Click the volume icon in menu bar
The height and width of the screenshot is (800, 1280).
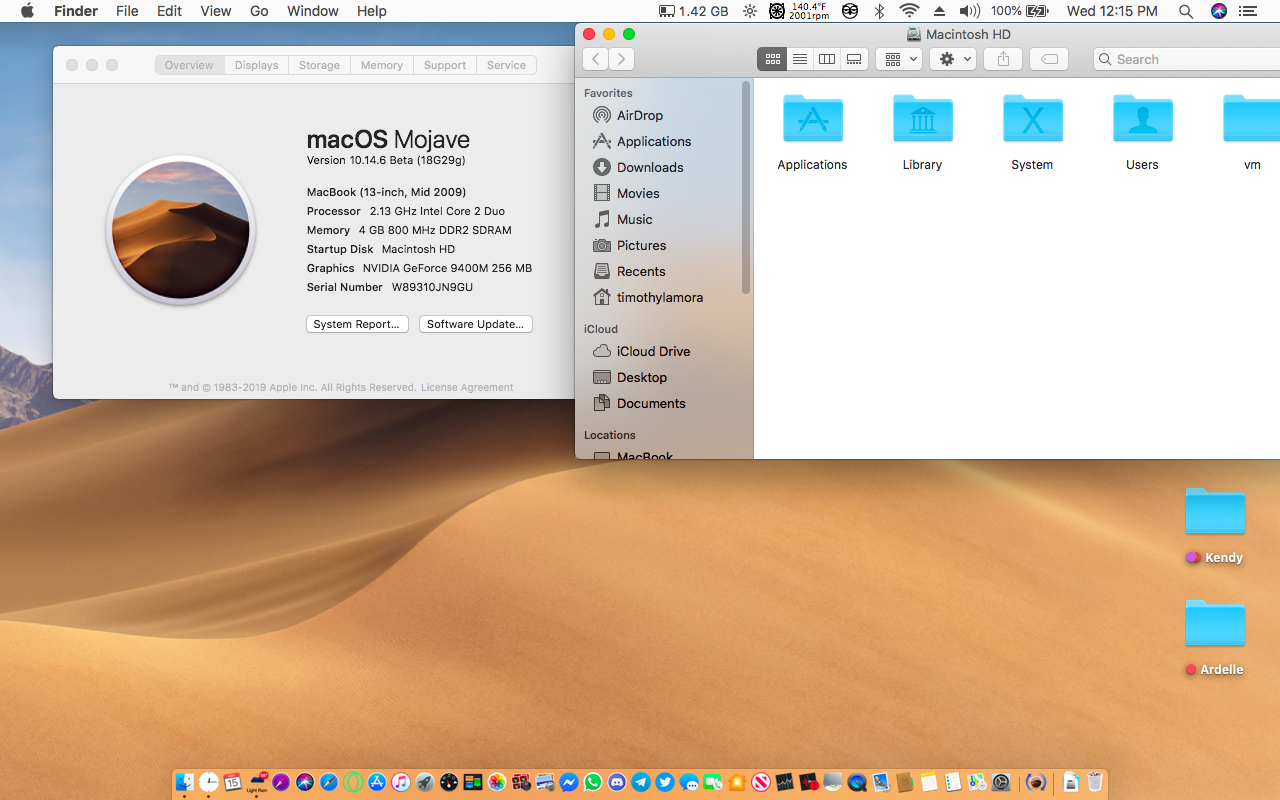tap(969, 11)
